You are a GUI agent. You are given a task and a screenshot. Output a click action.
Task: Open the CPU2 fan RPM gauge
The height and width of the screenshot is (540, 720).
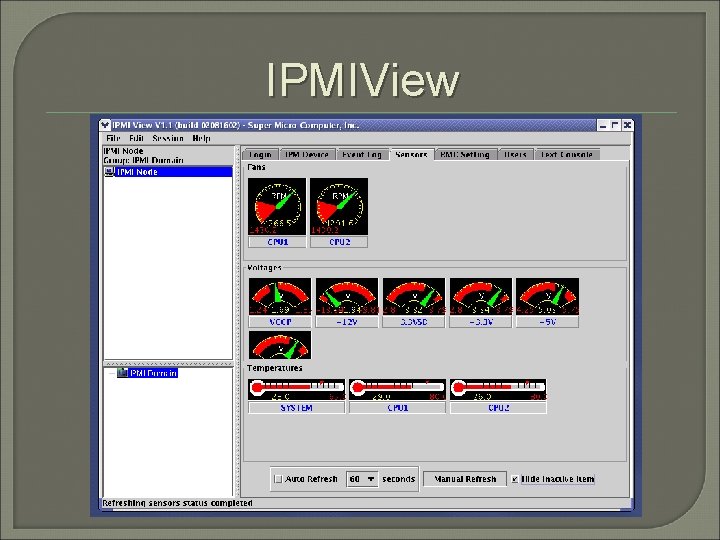(x=339, y=207)
